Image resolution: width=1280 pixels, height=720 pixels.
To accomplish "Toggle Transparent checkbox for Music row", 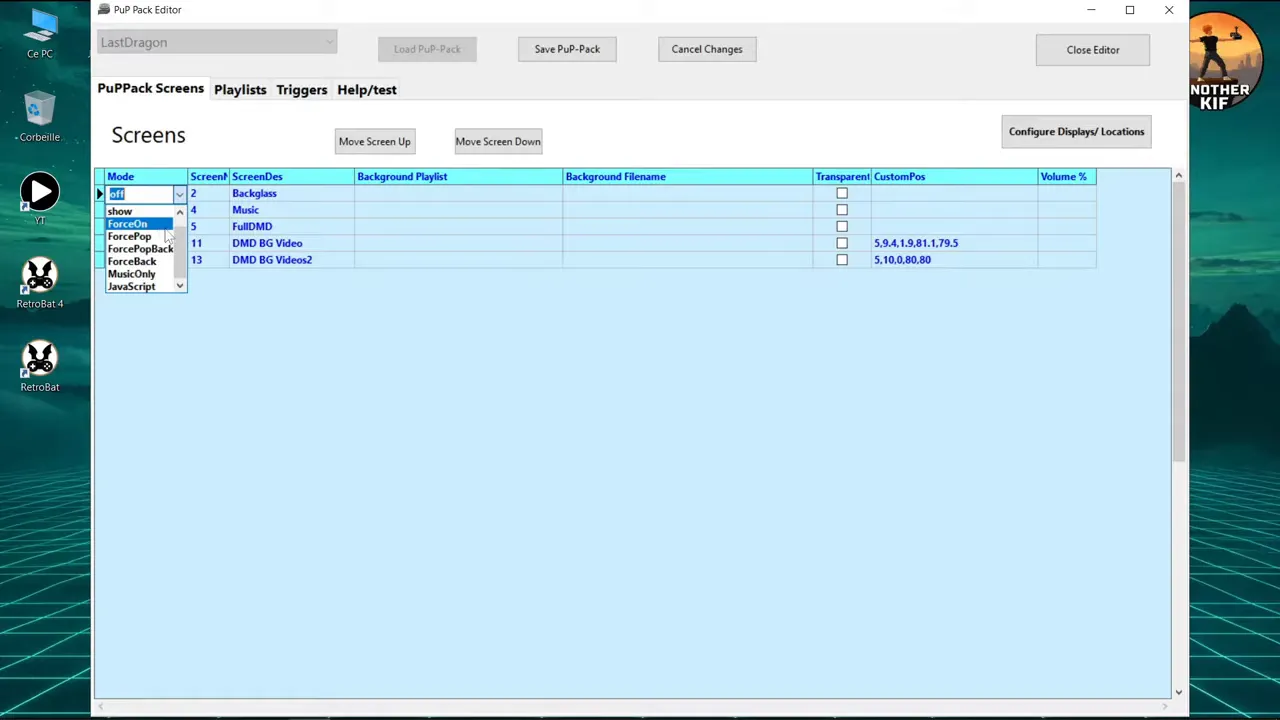I will click(842, 210).
